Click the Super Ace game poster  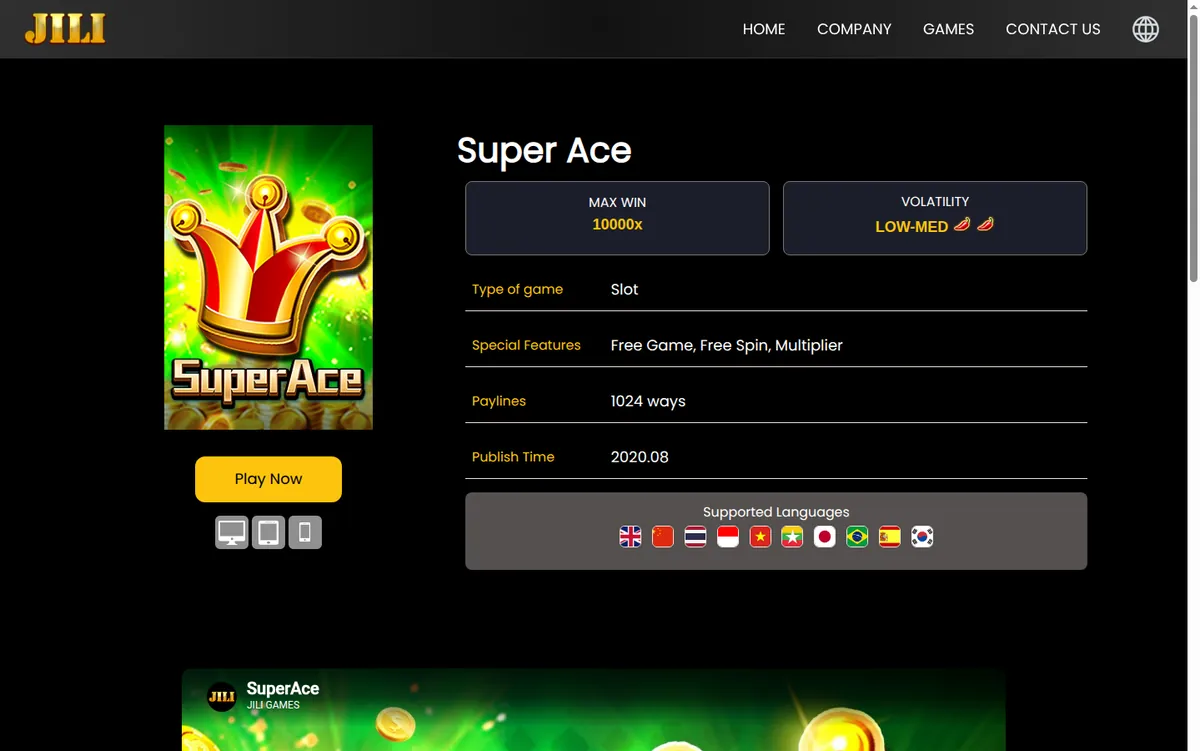coord(268,277)
